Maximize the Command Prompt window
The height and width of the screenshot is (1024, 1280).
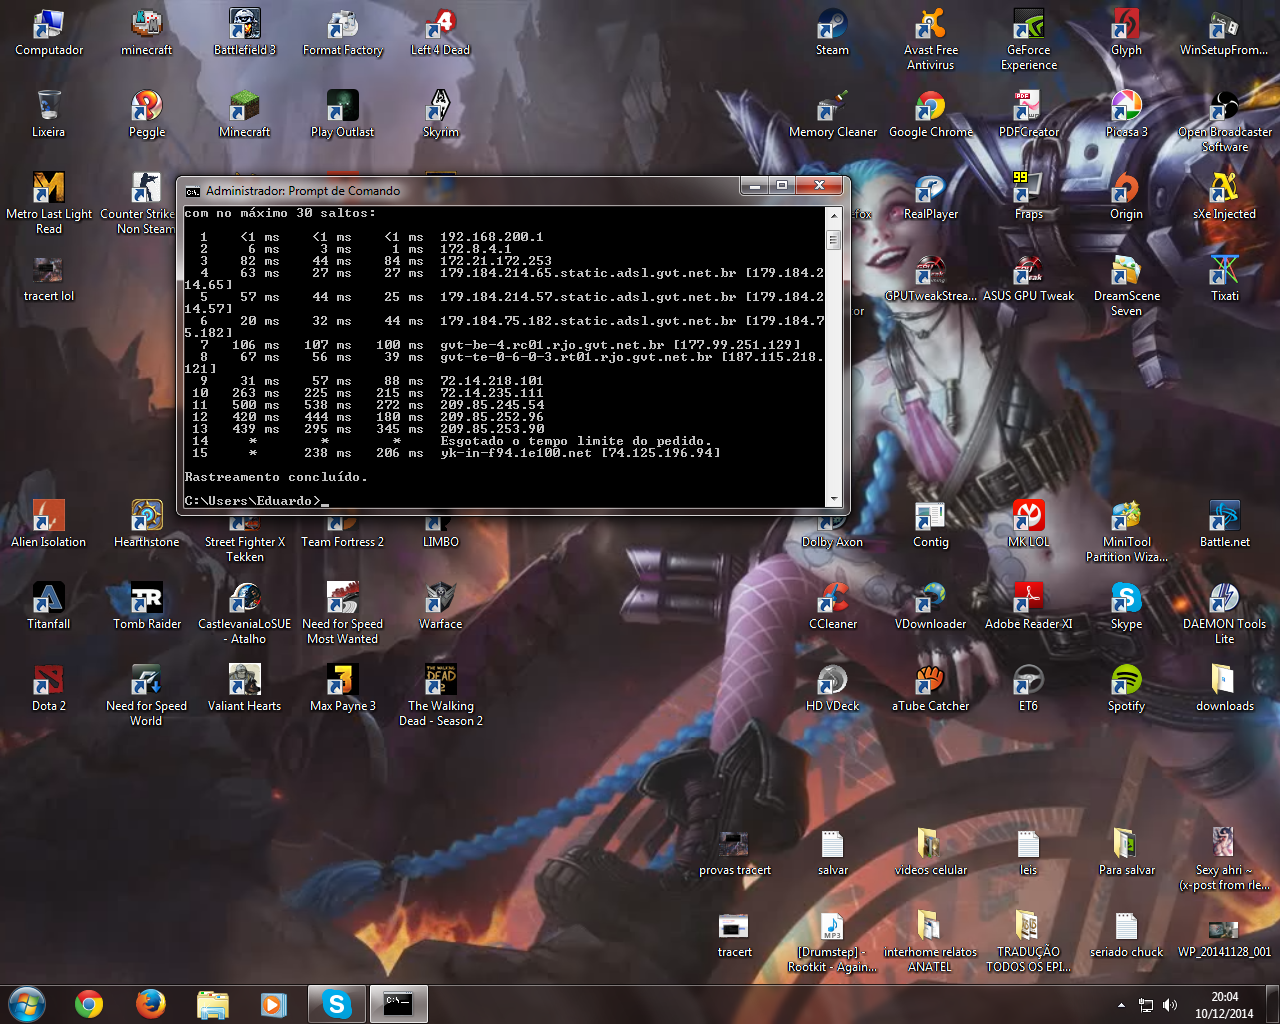coord(782,186)
